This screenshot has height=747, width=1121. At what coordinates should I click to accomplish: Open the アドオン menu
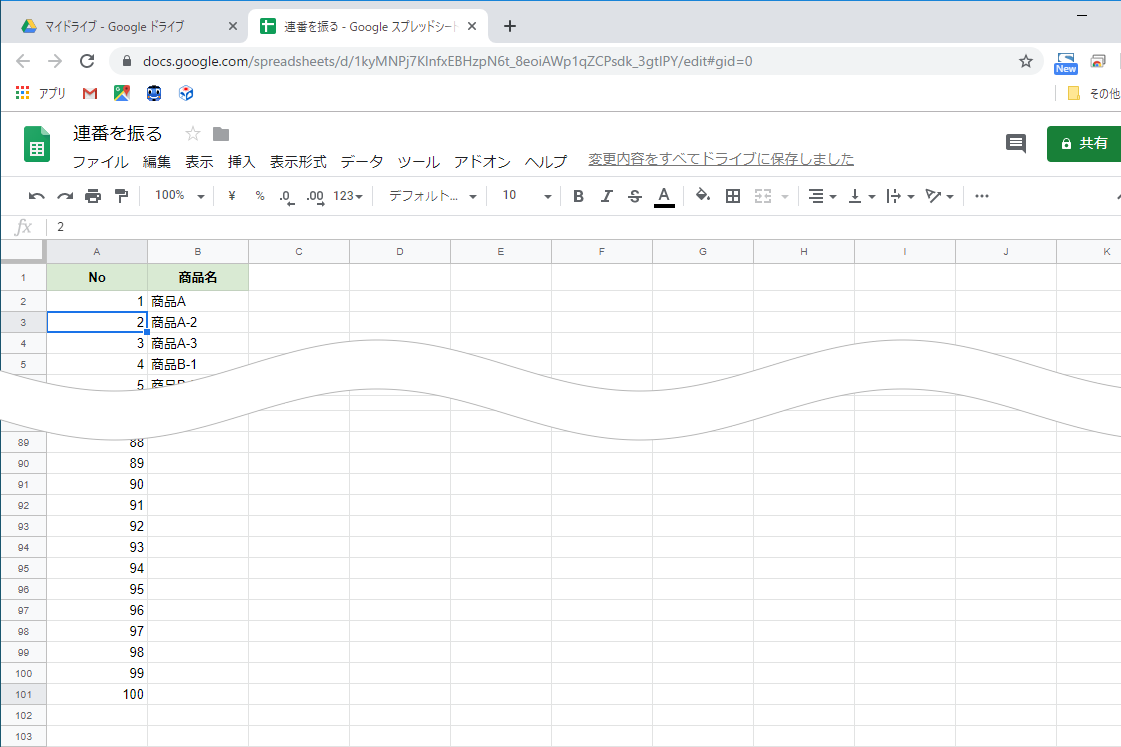[x=482, y=162]
